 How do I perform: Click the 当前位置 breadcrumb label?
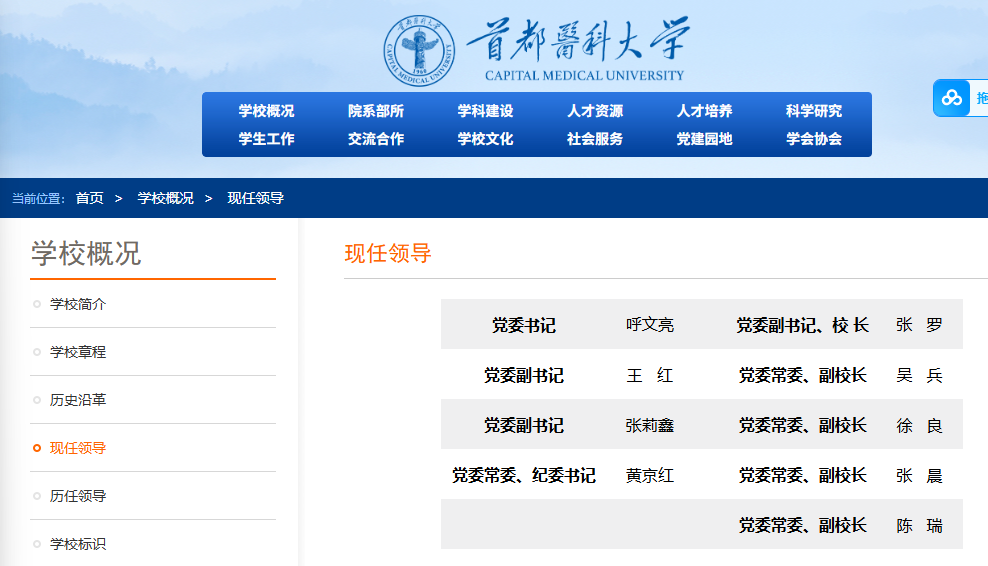pyautogui.click(x=38, y=199)
